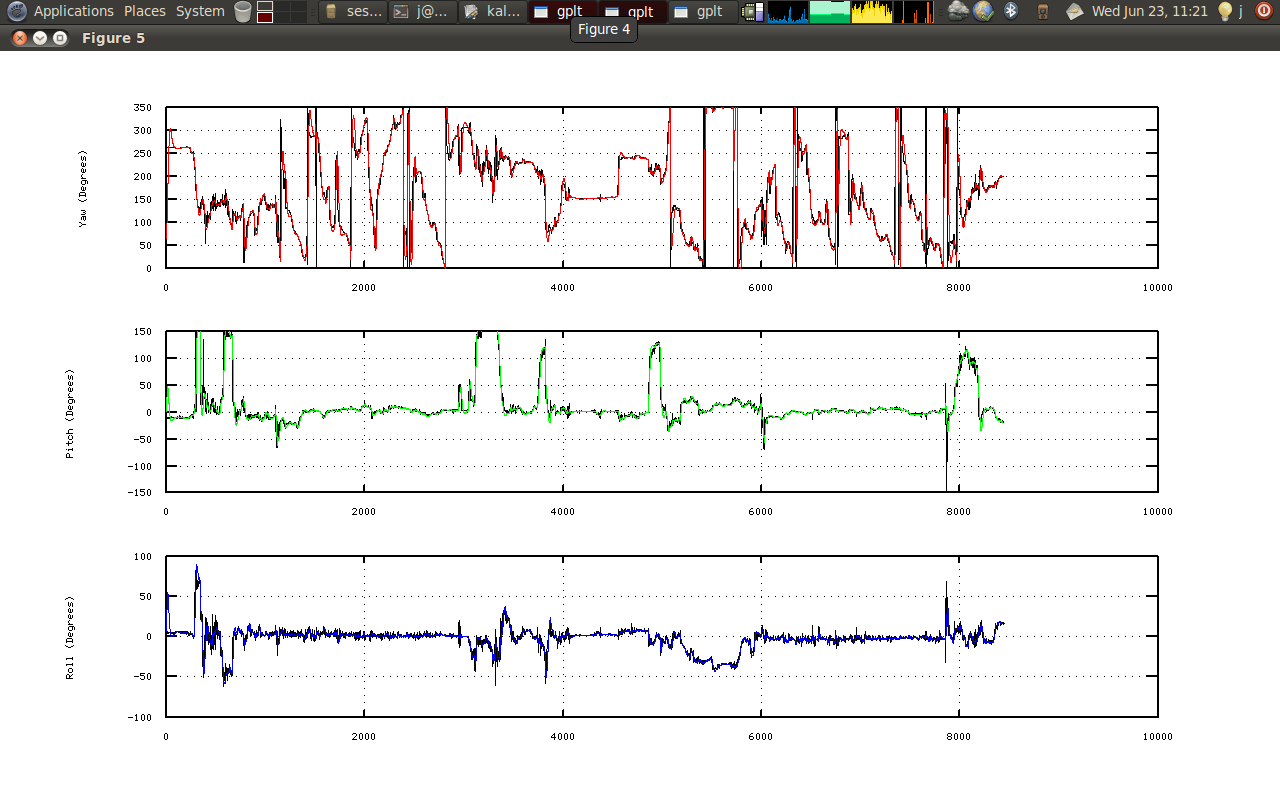Click the 'Roll (Degrees)' axis label
The image size is (1280, 800).
coord(70,637)
